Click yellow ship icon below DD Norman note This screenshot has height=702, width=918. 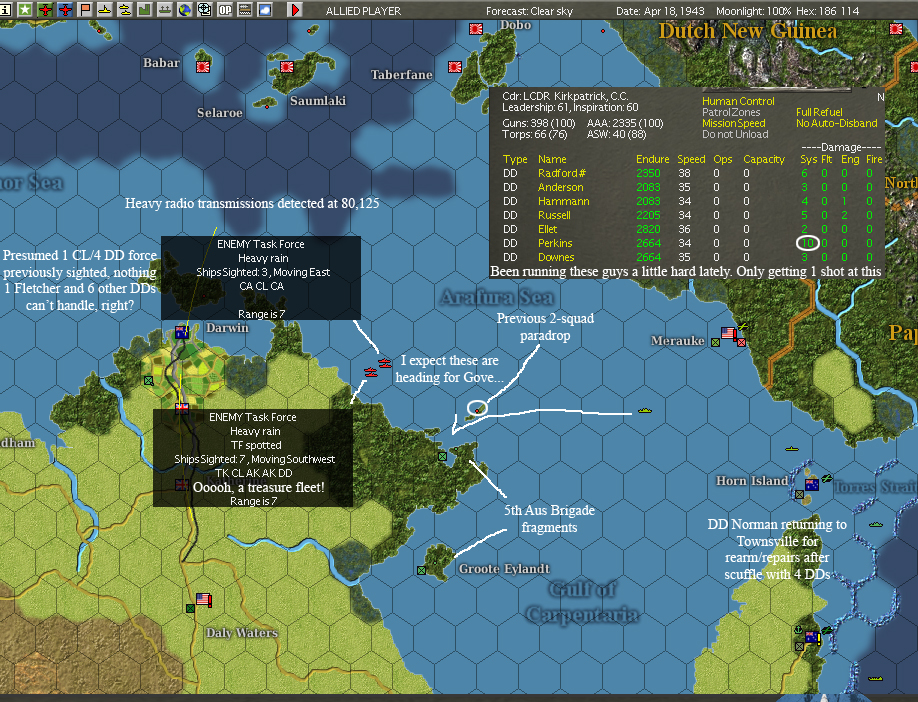coord(875,679)
